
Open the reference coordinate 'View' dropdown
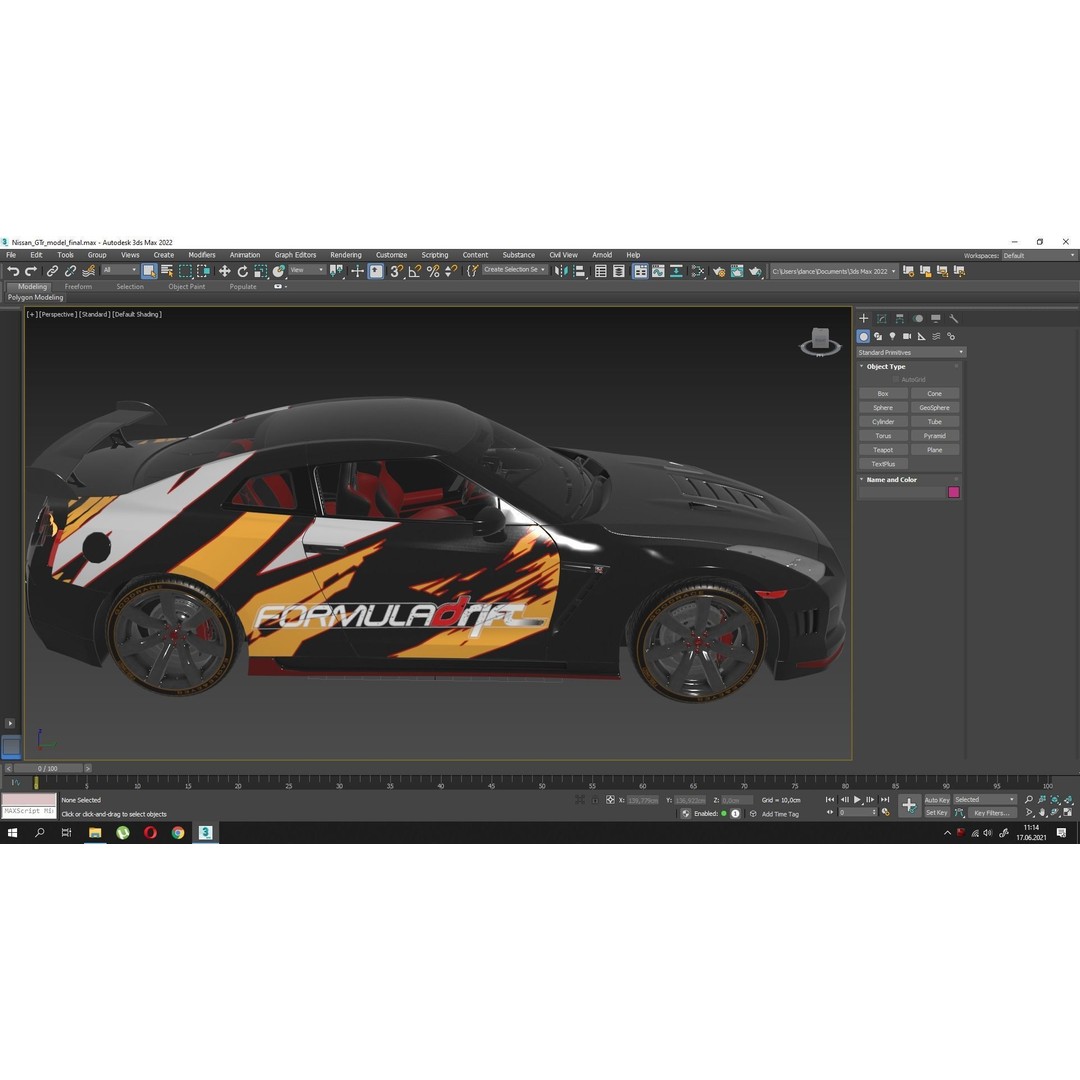tap(307, 270)
